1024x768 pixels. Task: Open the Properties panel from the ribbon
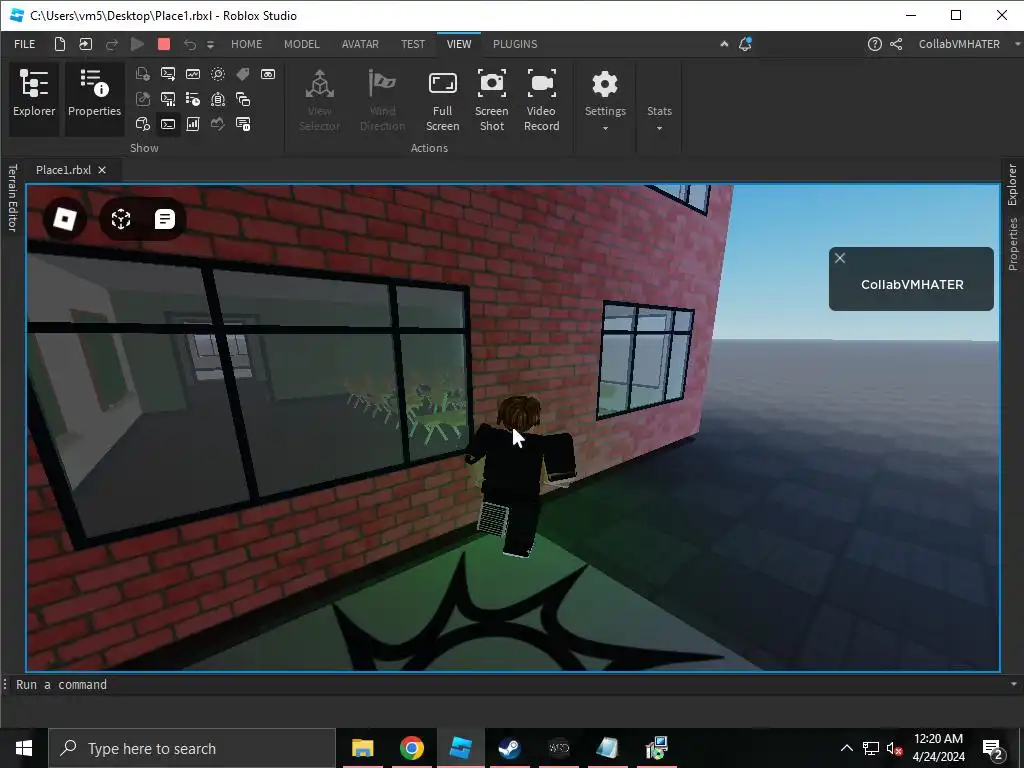coord(94,99)
